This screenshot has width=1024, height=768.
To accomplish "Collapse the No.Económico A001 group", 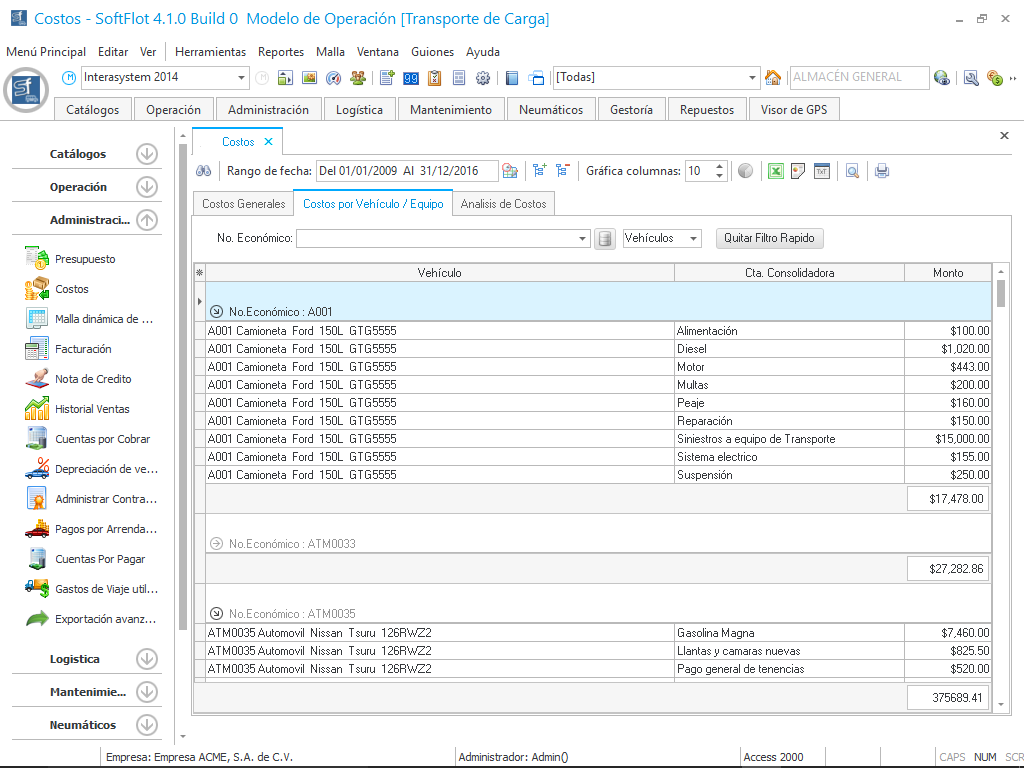I will (x=216, y=312).
